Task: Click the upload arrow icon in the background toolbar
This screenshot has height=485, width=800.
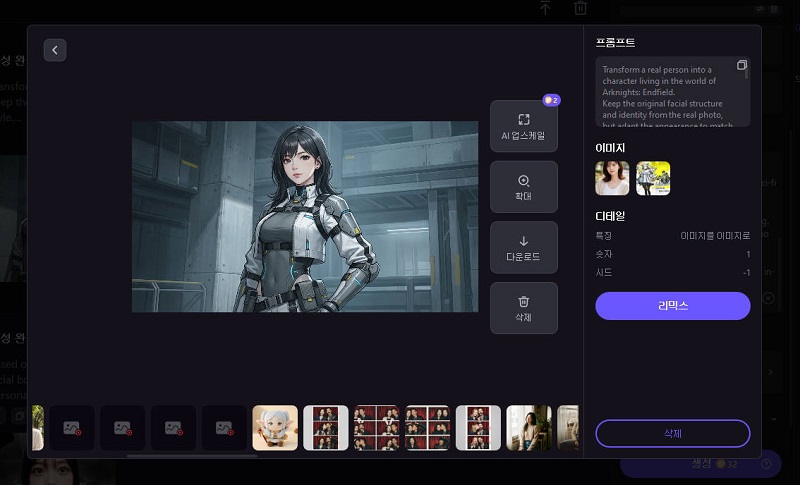Action: click(x=545, y=8)
